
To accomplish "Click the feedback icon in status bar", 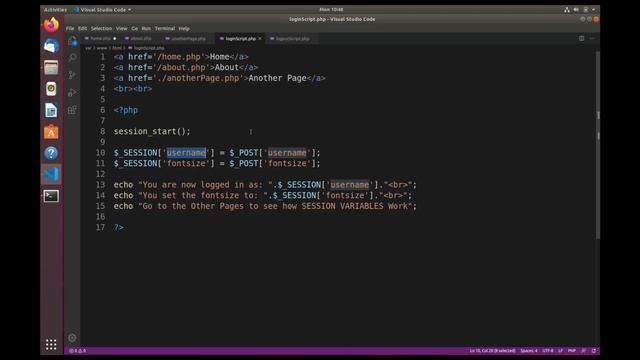I will (x=584, y=351).
